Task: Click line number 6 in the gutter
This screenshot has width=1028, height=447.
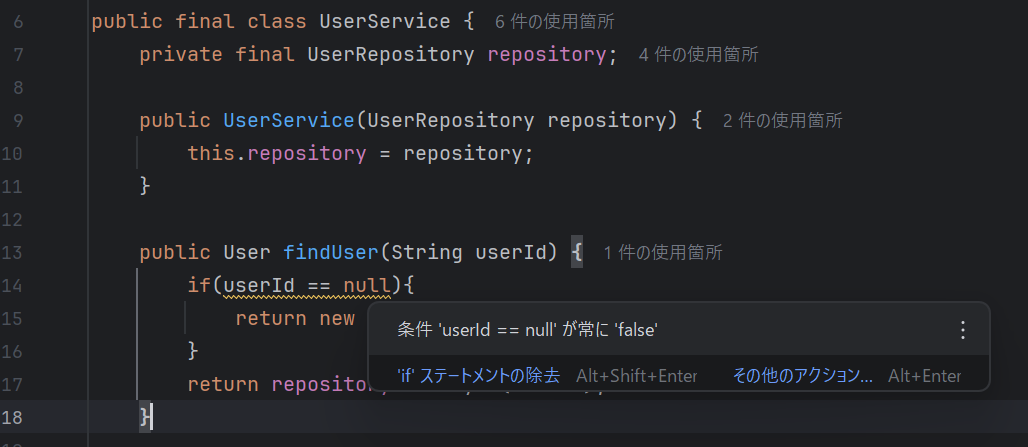Action: point(18,22)
